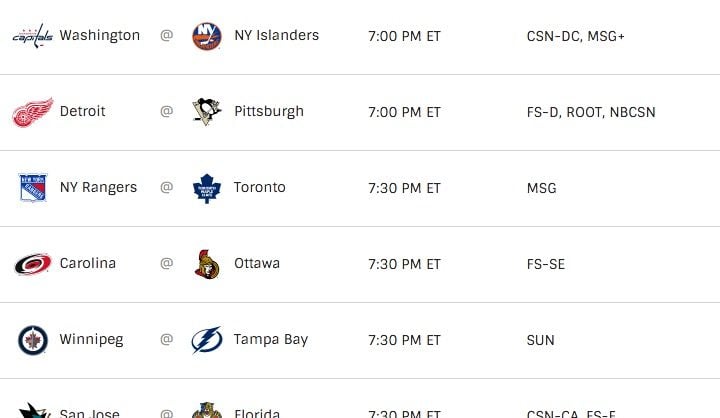Click the Tampa Bay Lightning logo

[x=207, y=340]
